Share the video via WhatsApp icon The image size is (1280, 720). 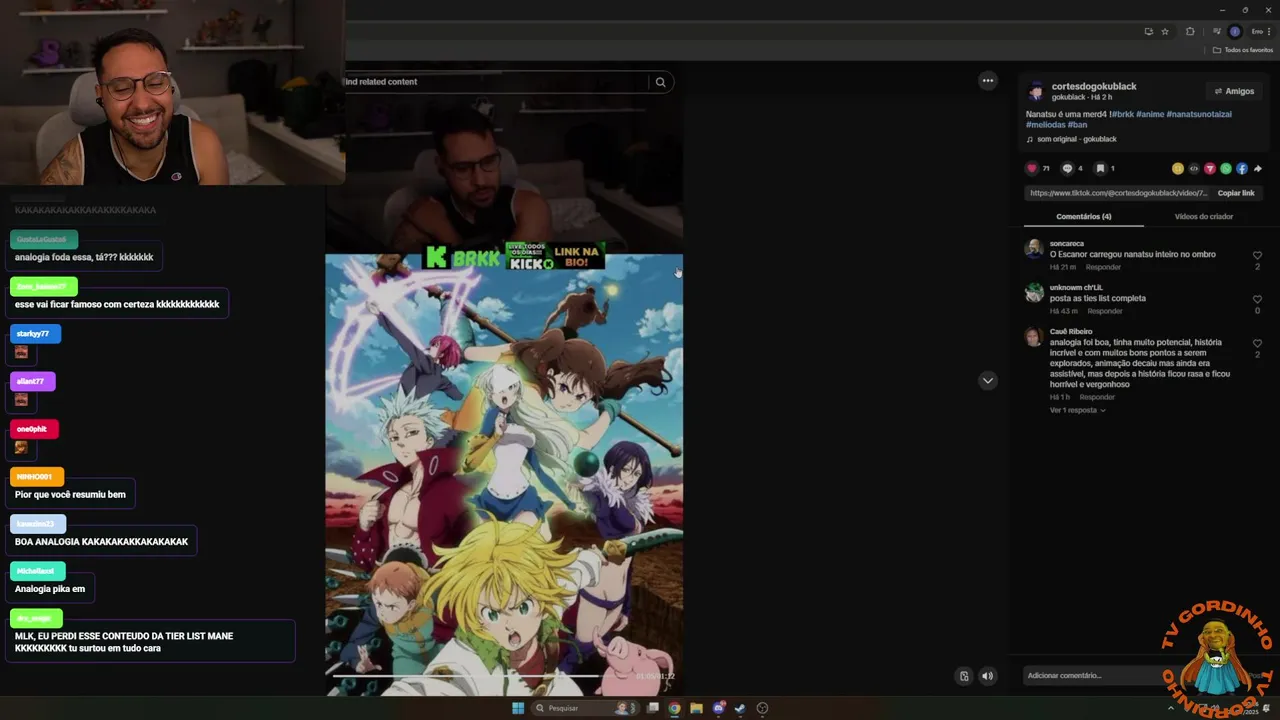point(1226,169)
